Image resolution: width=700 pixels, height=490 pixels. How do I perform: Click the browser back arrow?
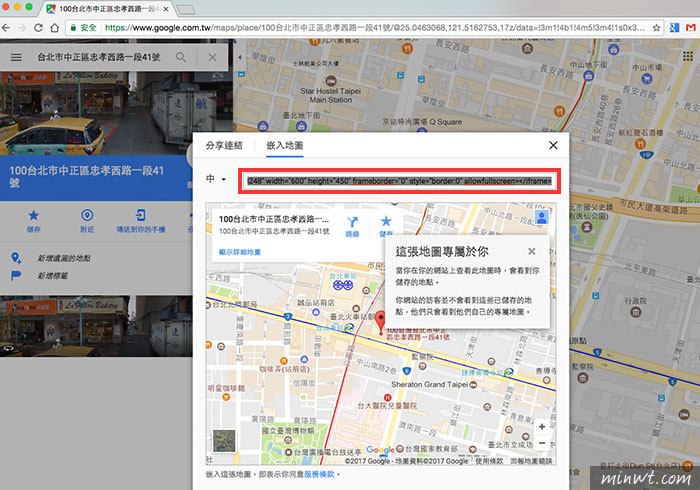click(6, 28)
